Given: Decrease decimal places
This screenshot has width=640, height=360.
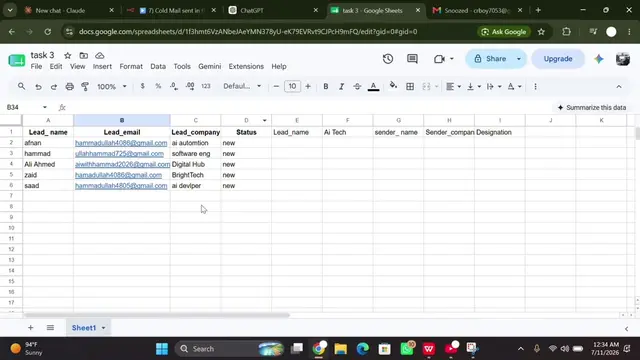Looking at the screenshot, I should pyautogui.click(x=174, y=86).
